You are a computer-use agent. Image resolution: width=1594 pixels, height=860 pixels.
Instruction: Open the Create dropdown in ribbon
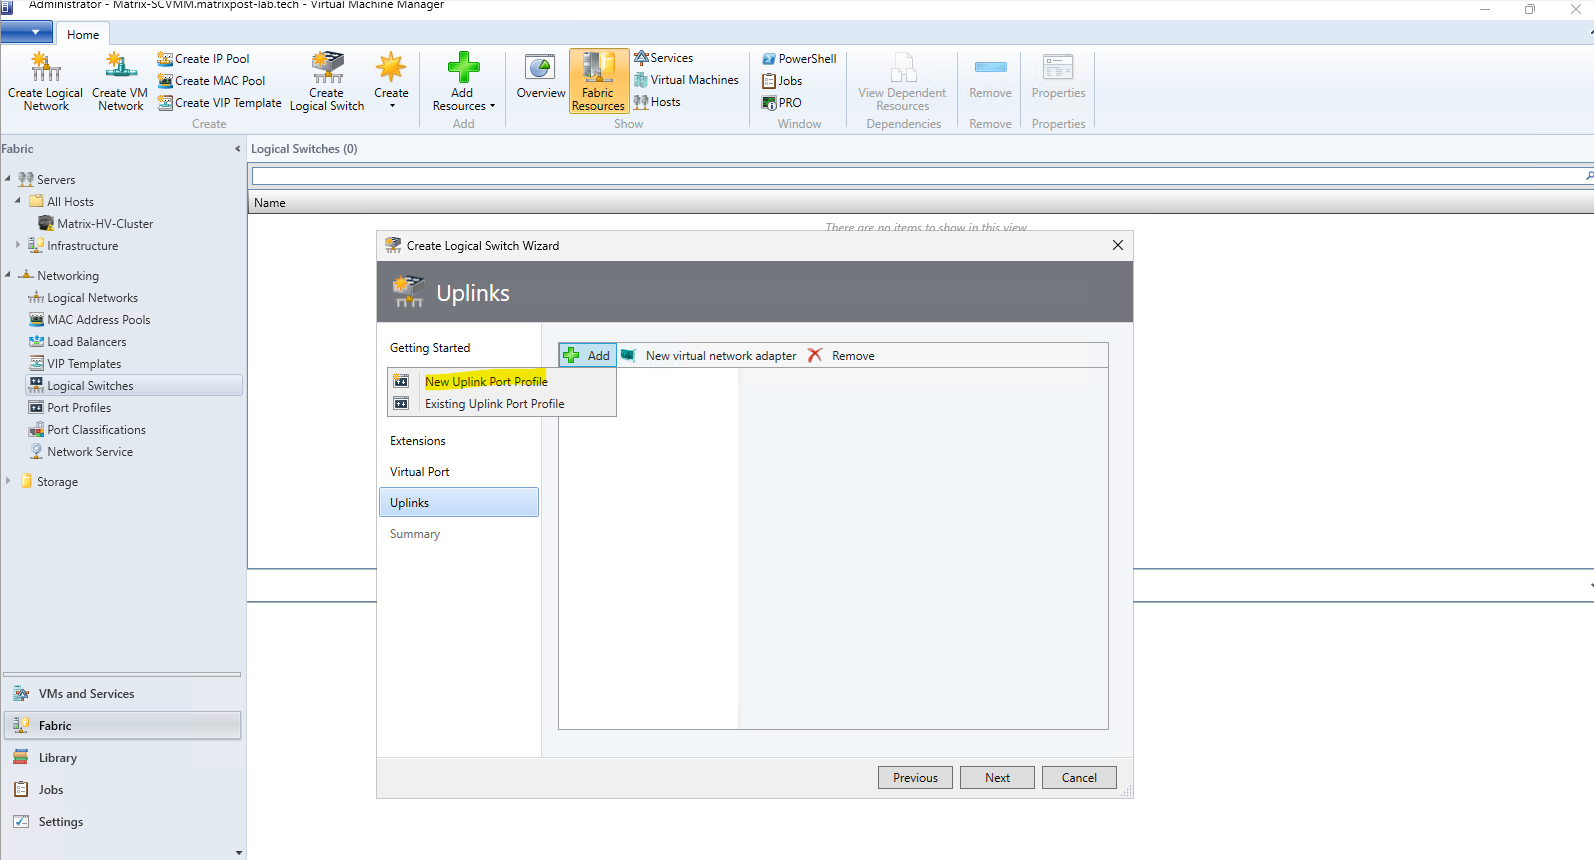[391, 81]
